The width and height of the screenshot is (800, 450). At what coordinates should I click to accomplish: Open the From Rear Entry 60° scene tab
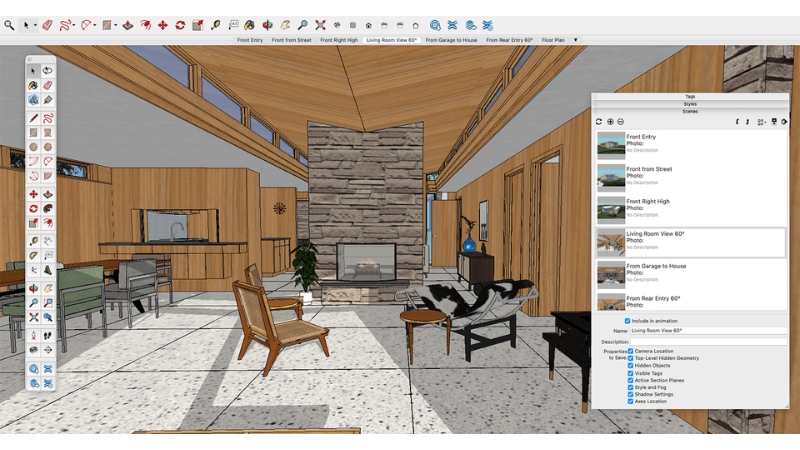(x=509, y=40)
